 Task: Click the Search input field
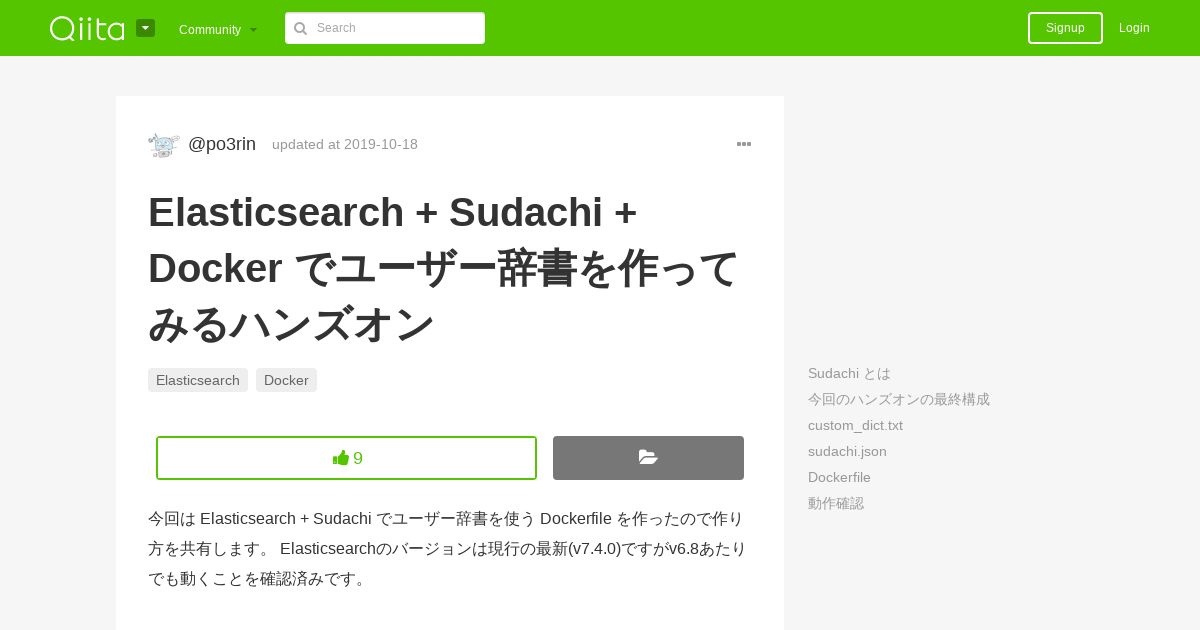click(385, 28)
